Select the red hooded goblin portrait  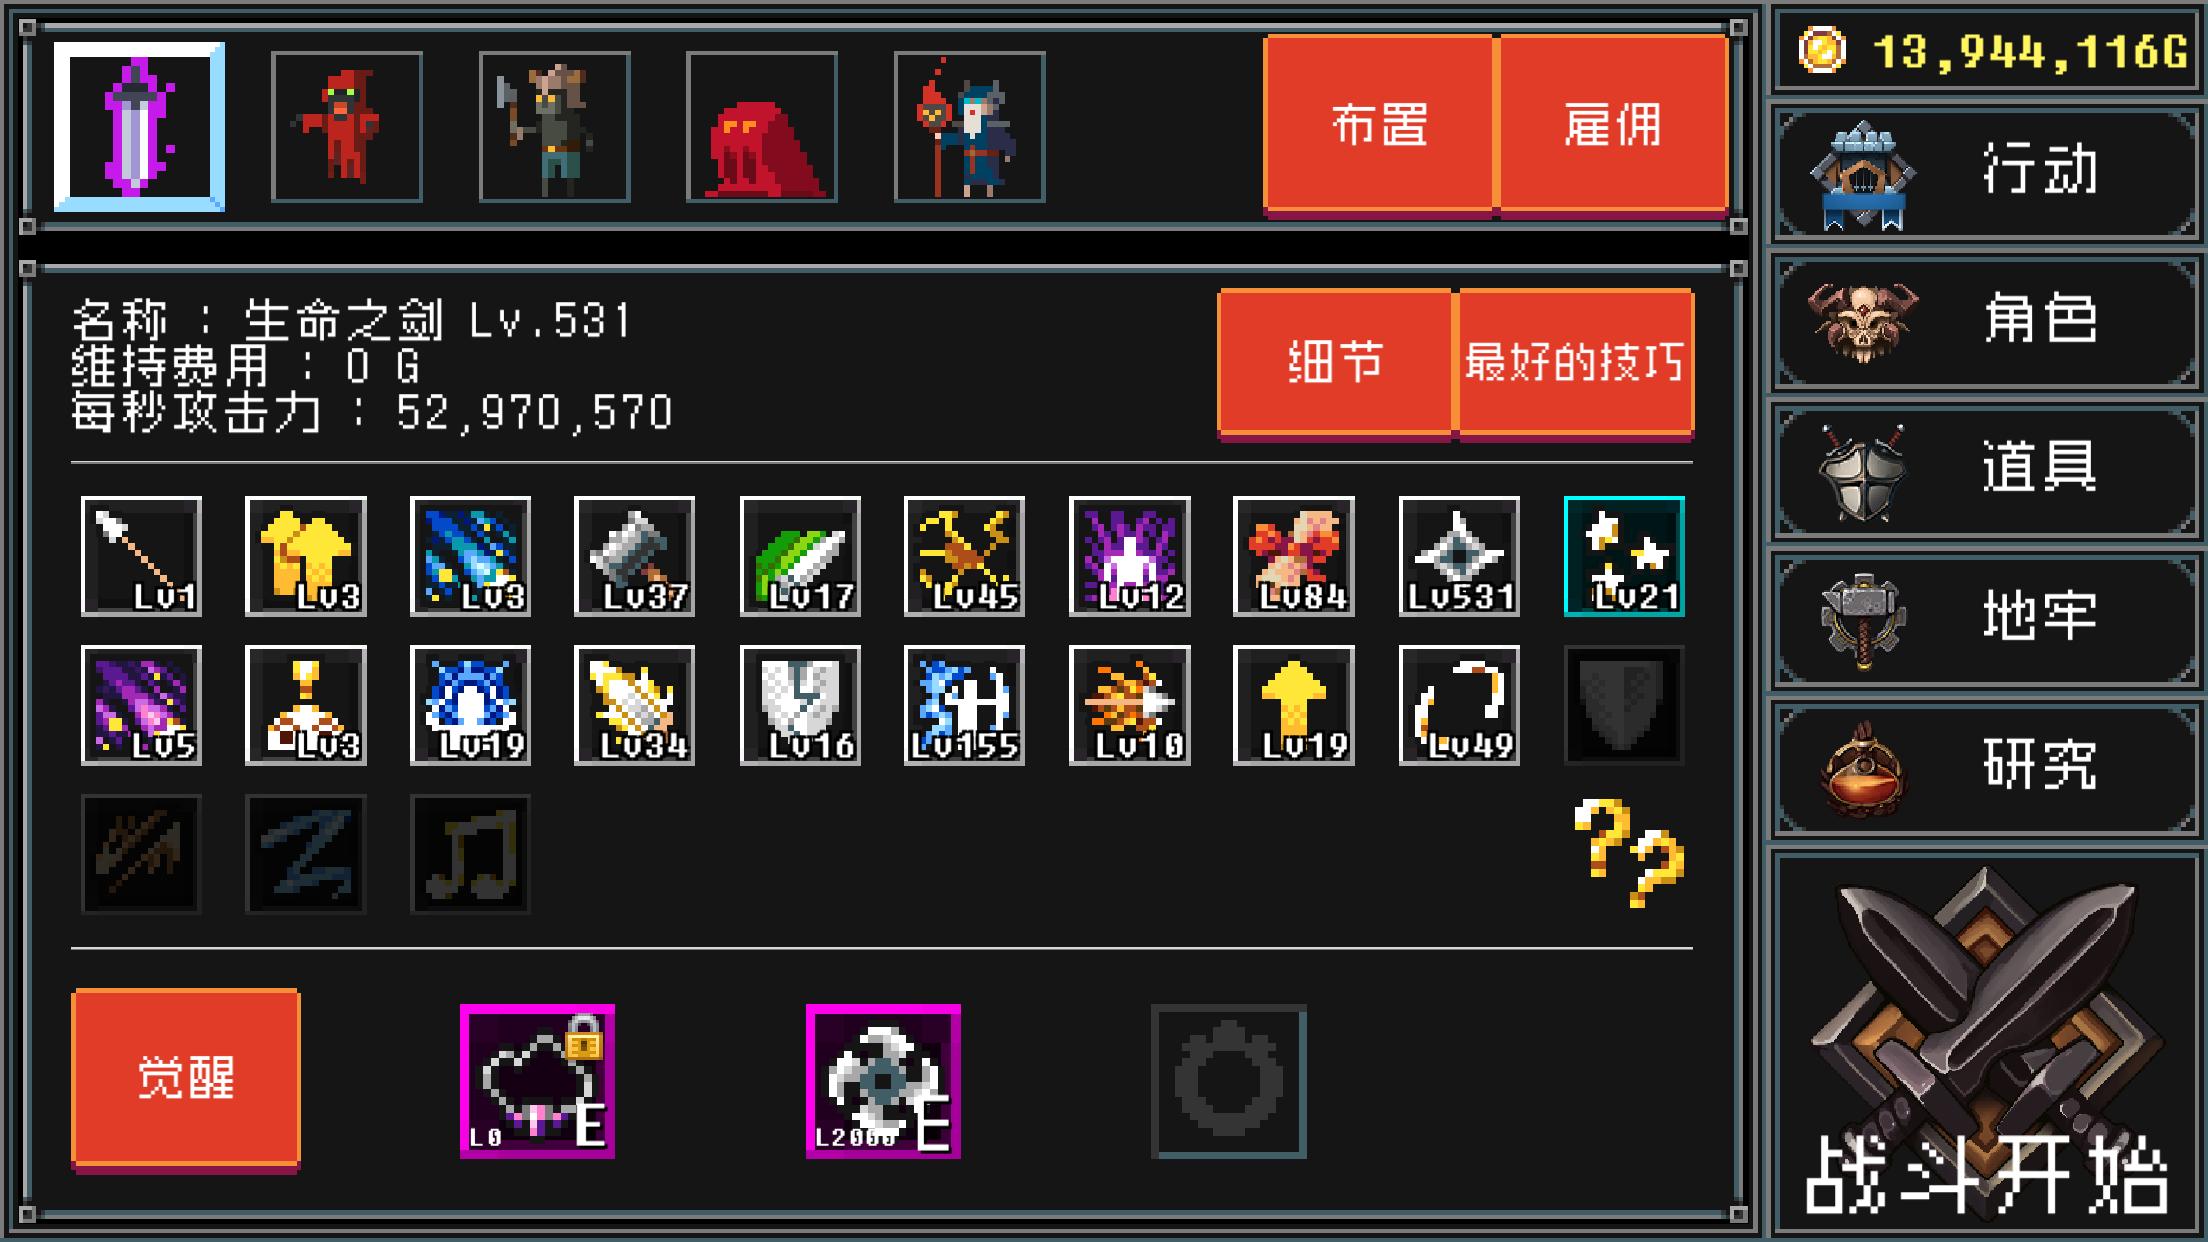347,127
